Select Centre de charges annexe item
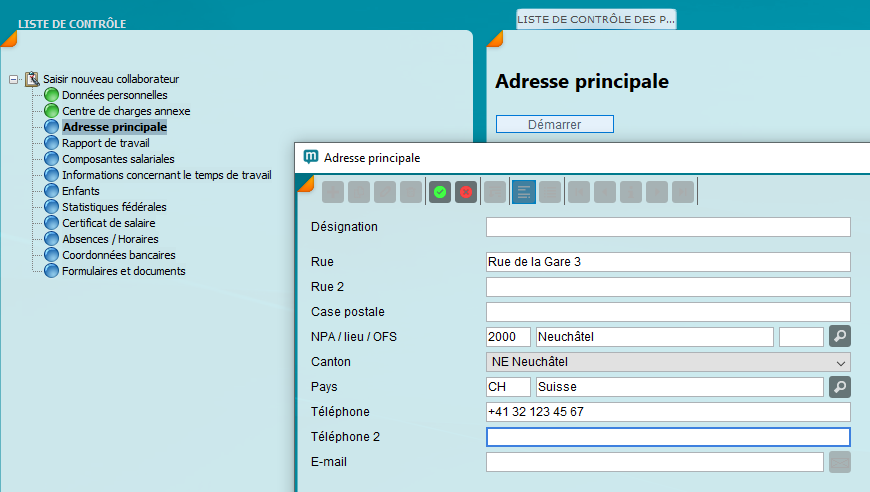Screen dimensions: 870x492 (x=126, y=111)
